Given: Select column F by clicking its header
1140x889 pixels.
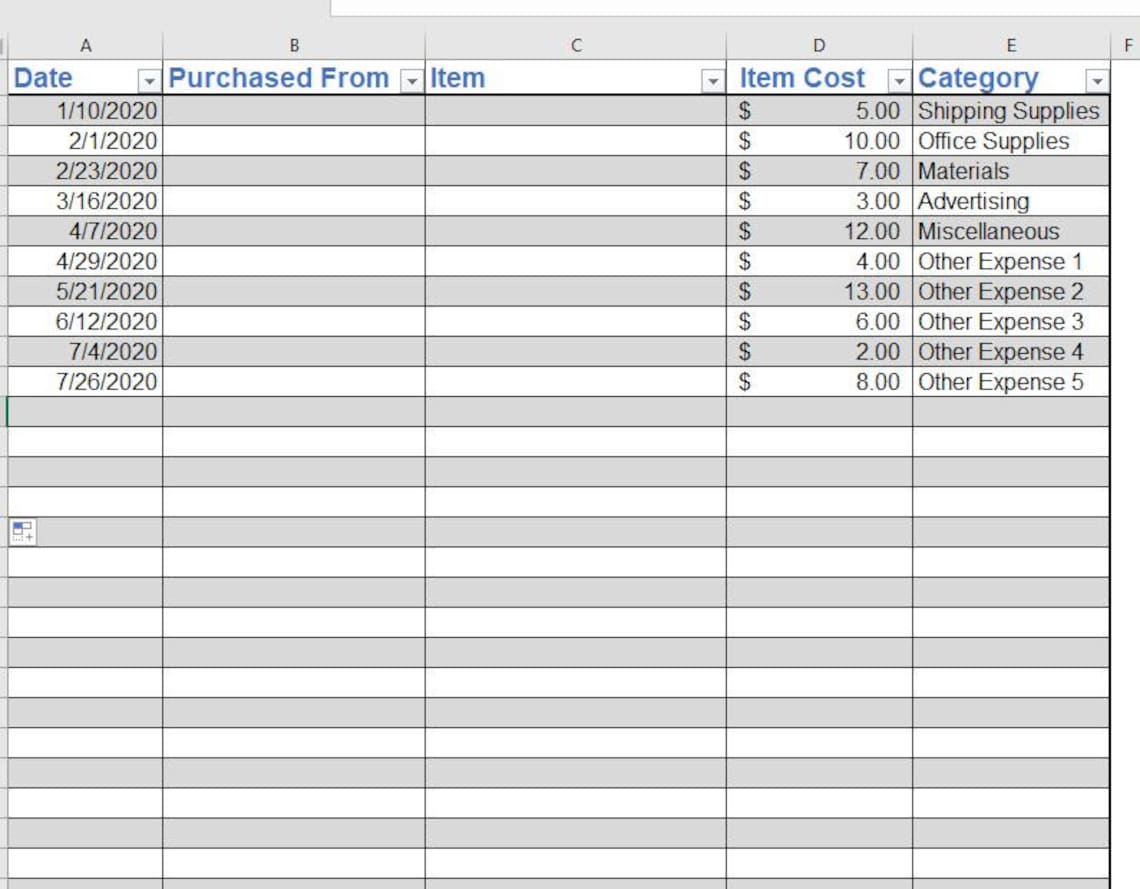Looking at the screenshot, I should pos(1131,44).
